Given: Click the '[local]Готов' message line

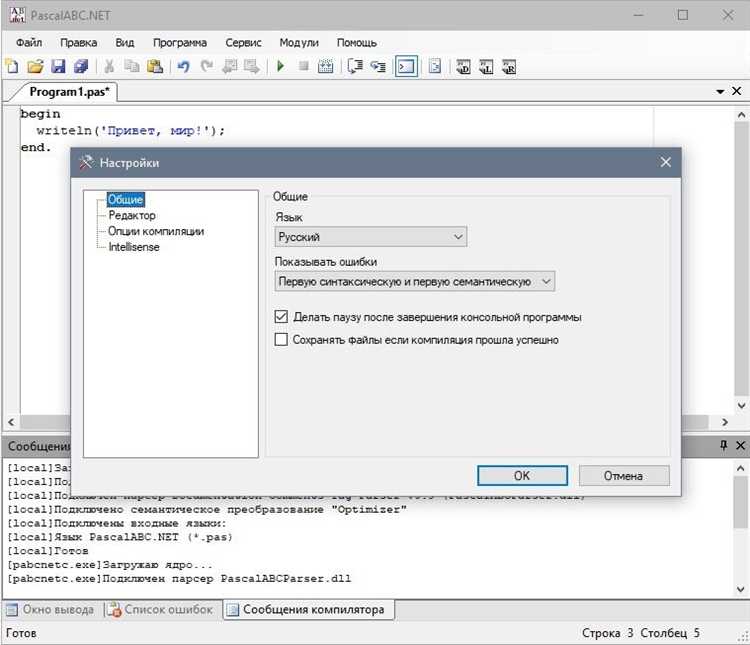Looking at the screenshot, I should point(48,551).
